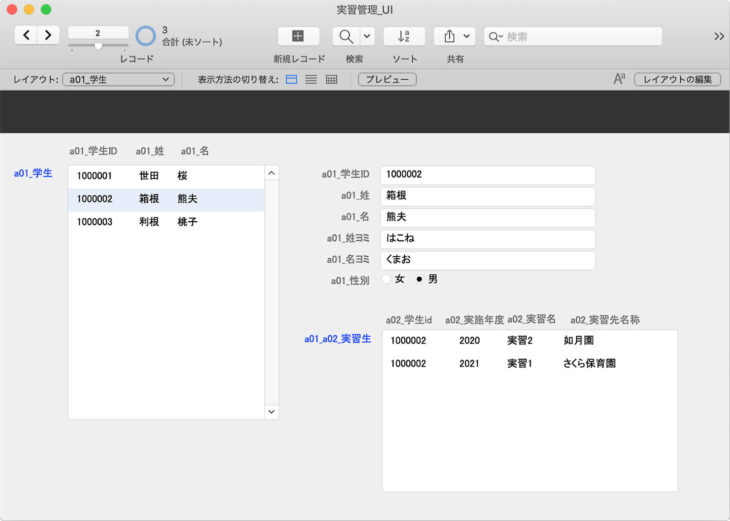Open the Share dropdown arrow
The image size is (730, 521).
coord(466,36)
